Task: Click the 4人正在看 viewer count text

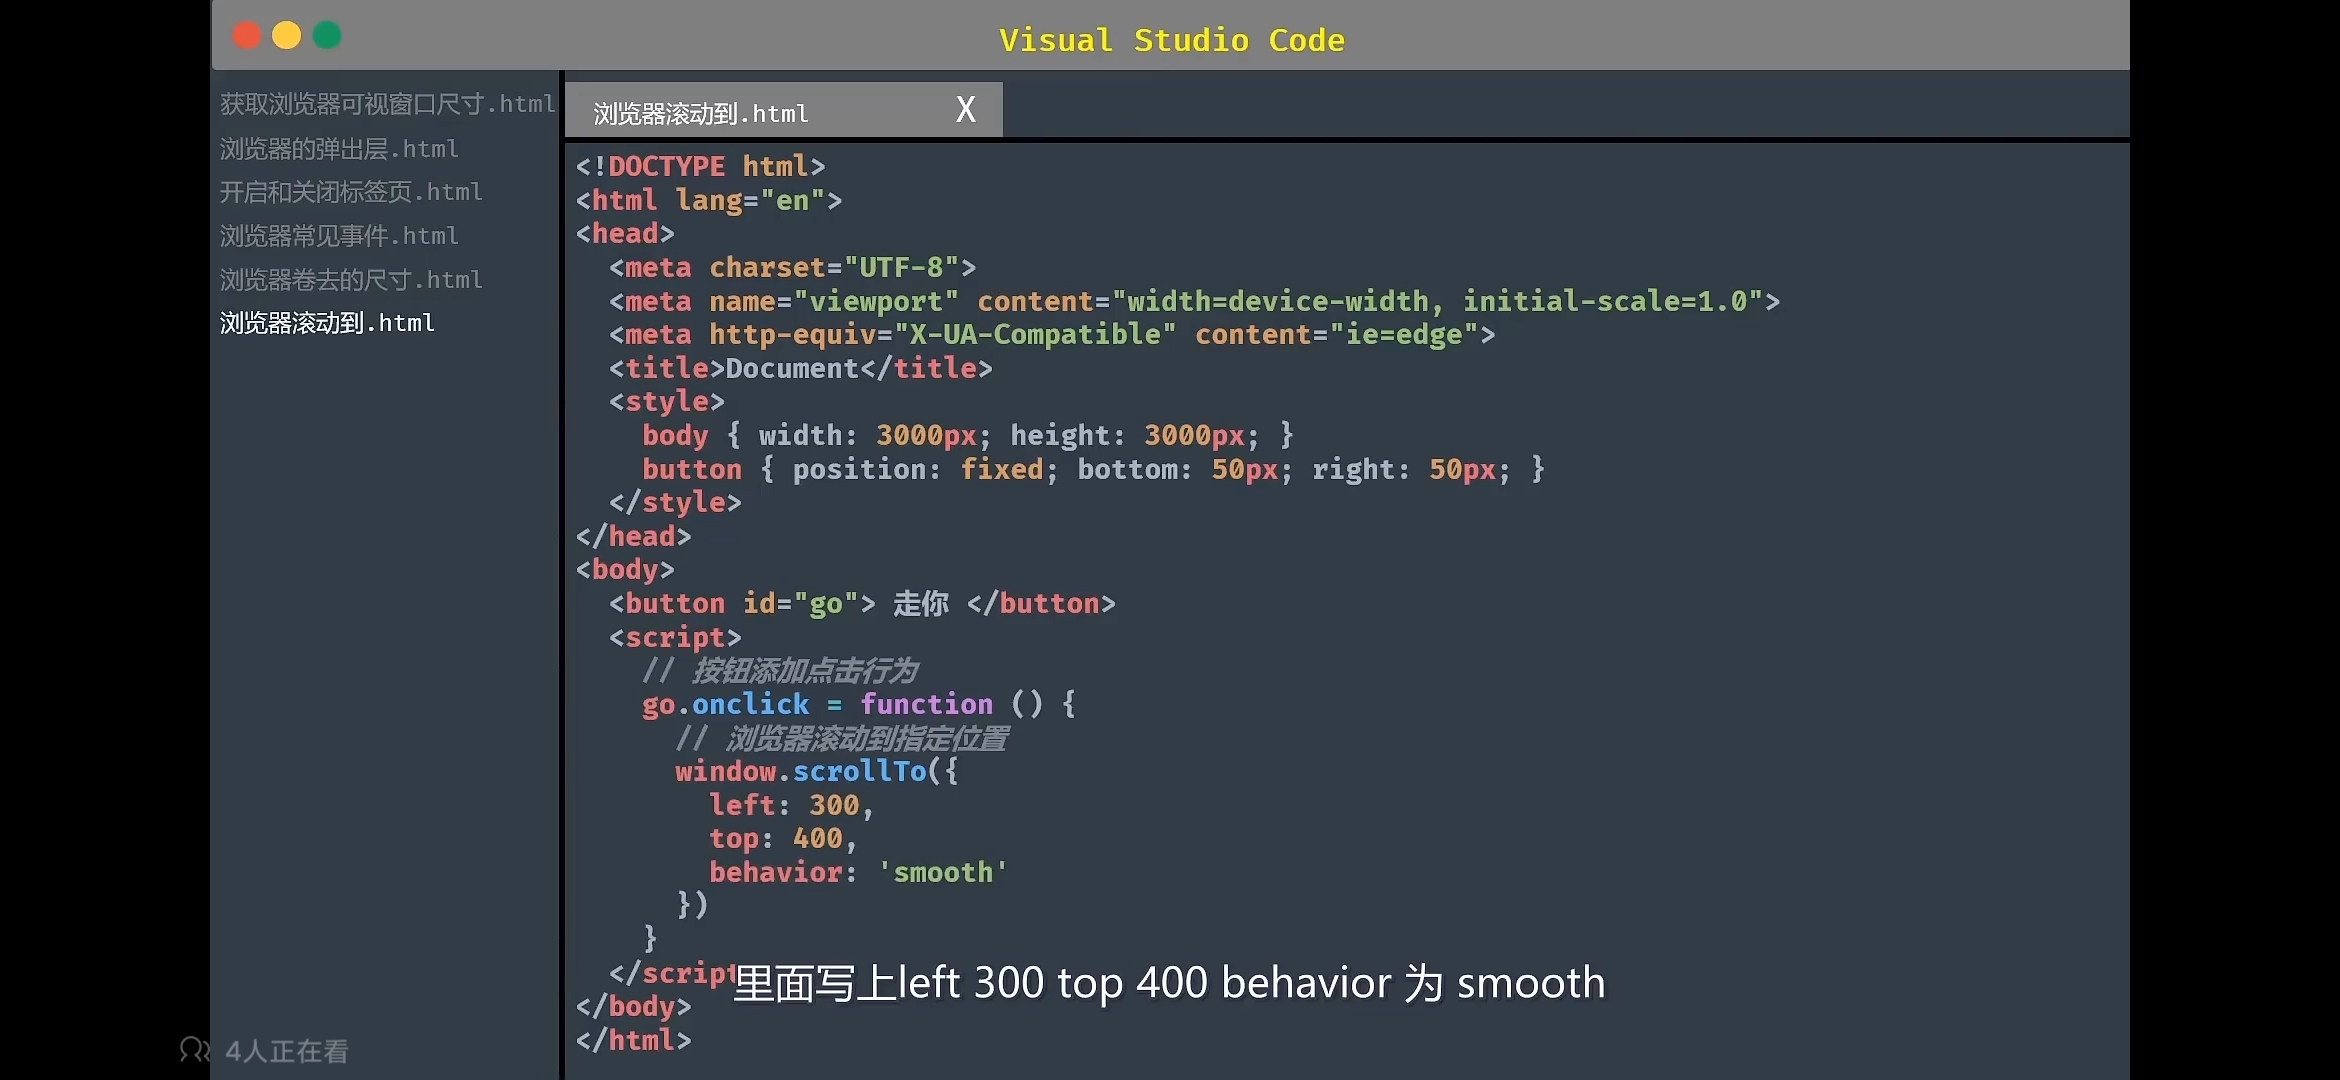Action: pos(286,1051)
